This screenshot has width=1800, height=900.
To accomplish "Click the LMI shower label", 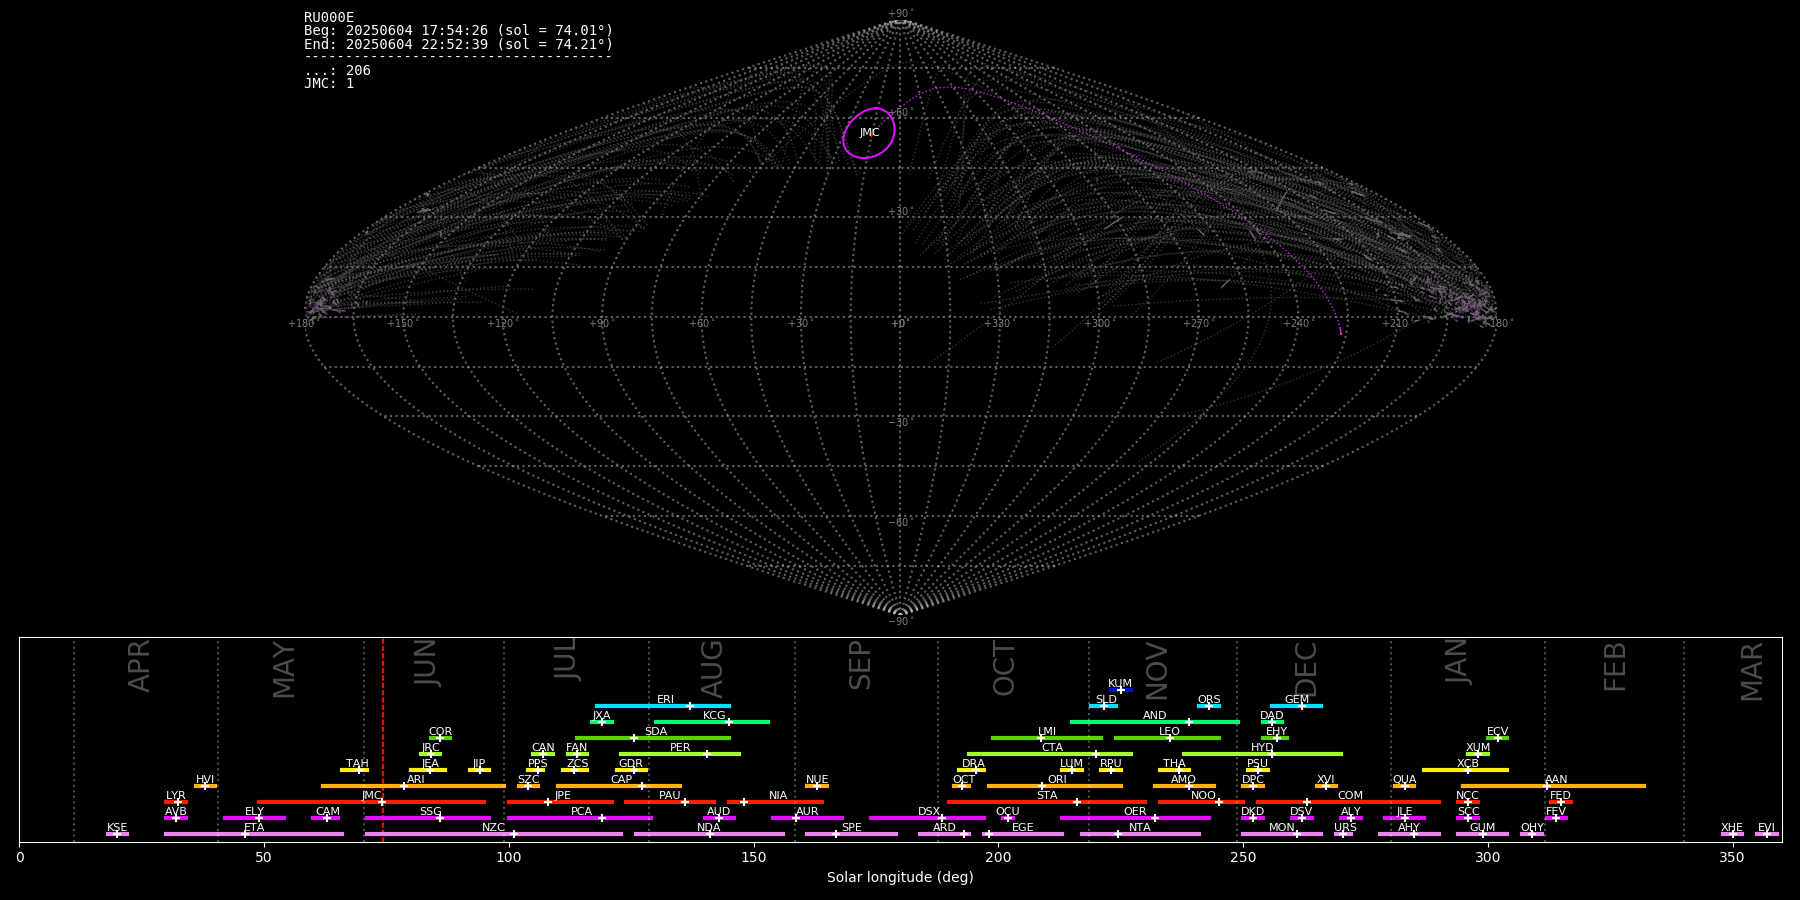I will [1047, 732].
